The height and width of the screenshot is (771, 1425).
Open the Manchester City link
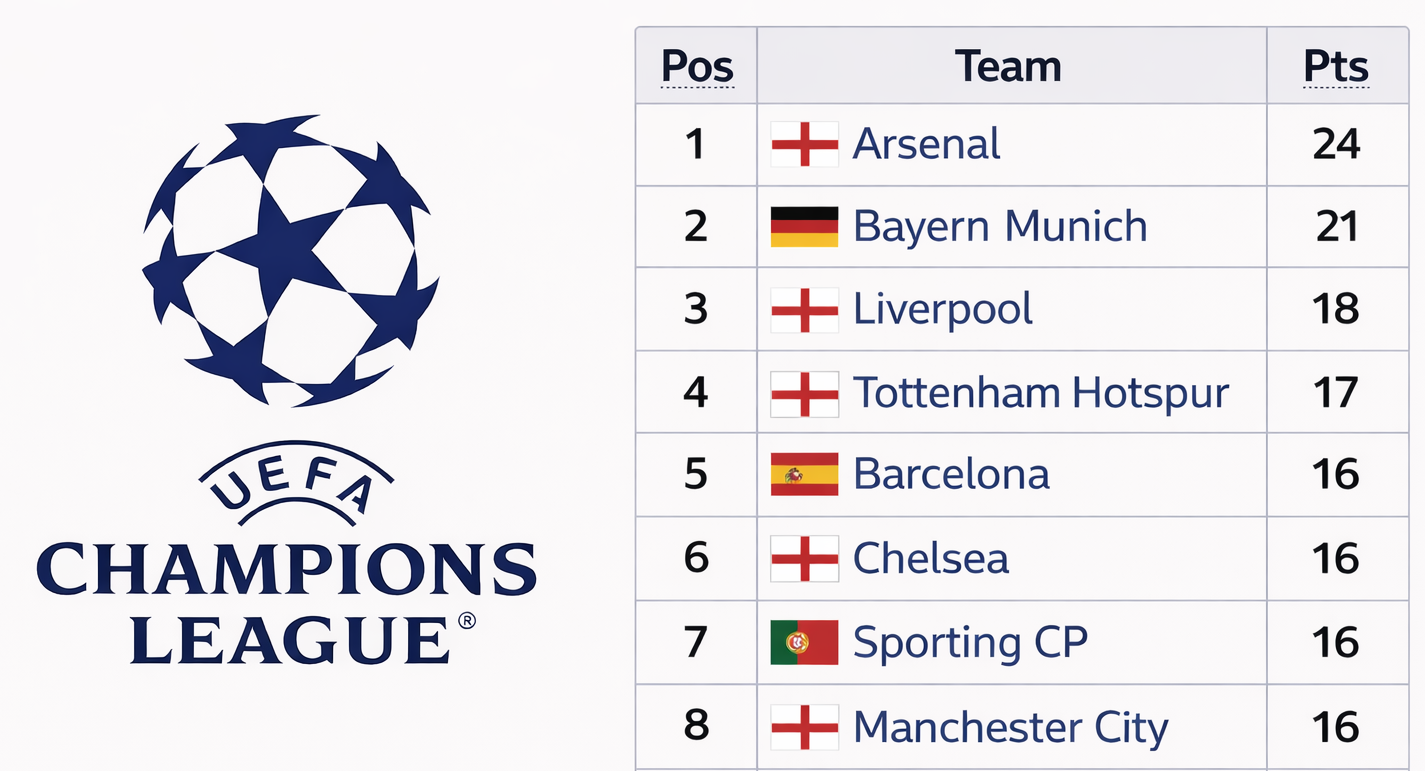click(x=1010, y=727)
